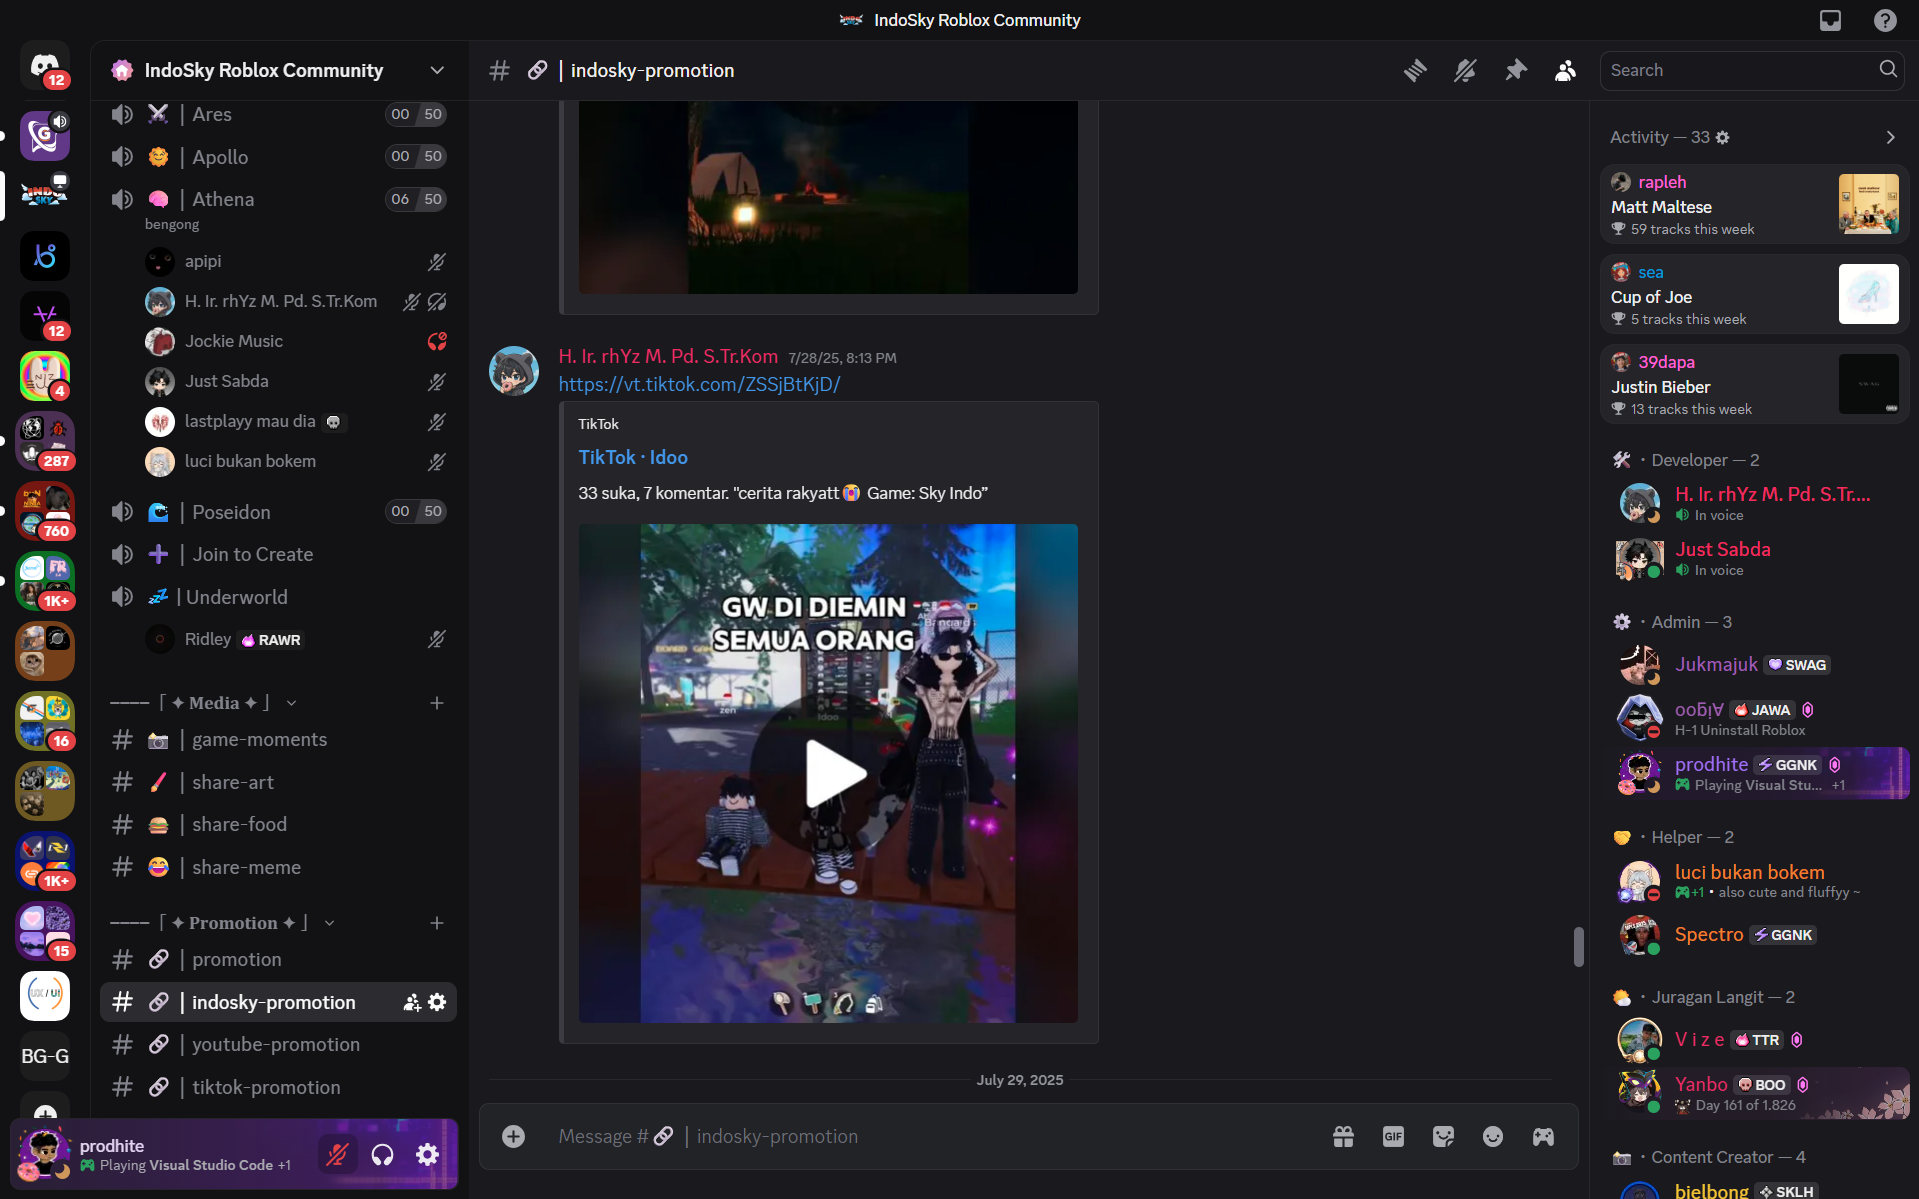
Task: Open the game-moments channel
Action: click(278, 740)
